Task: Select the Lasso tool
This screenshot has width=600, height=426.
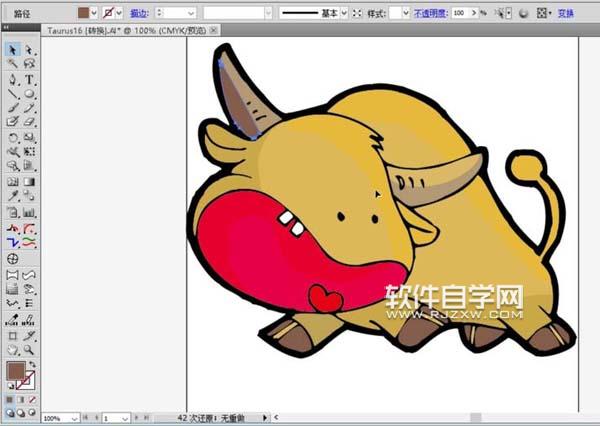Action: click(29, 64)
